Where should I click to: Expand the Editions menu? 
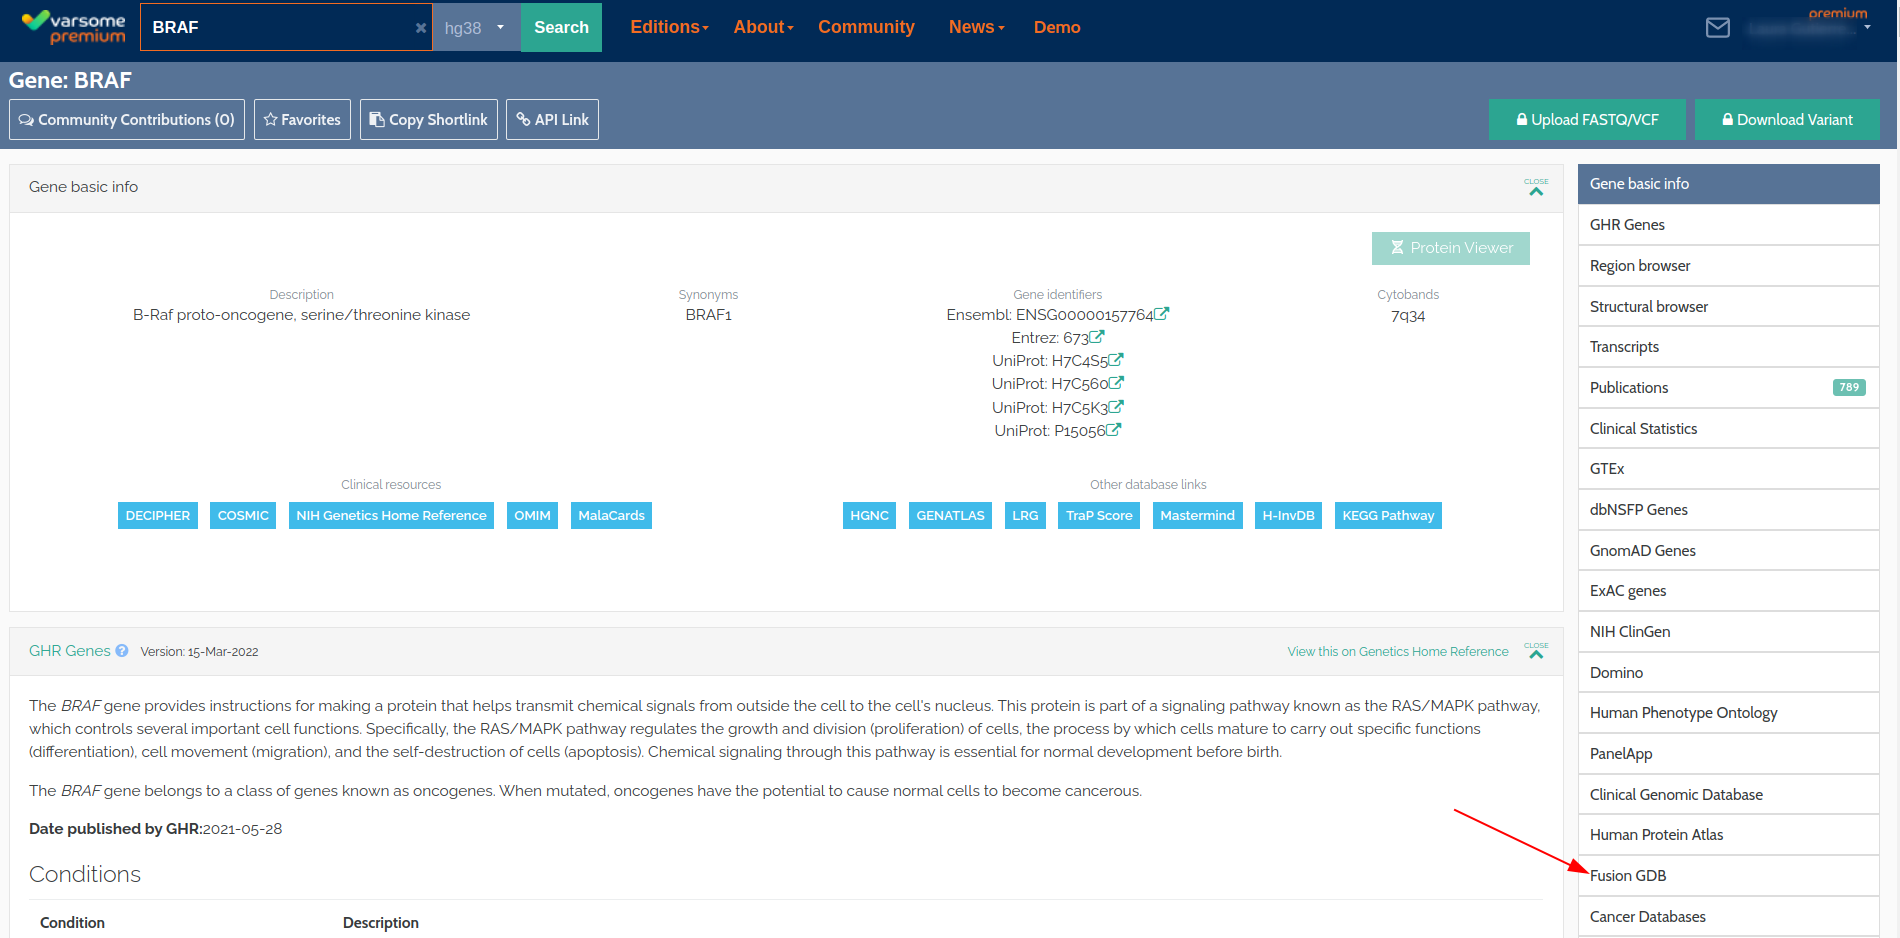(x=669, y=28)
